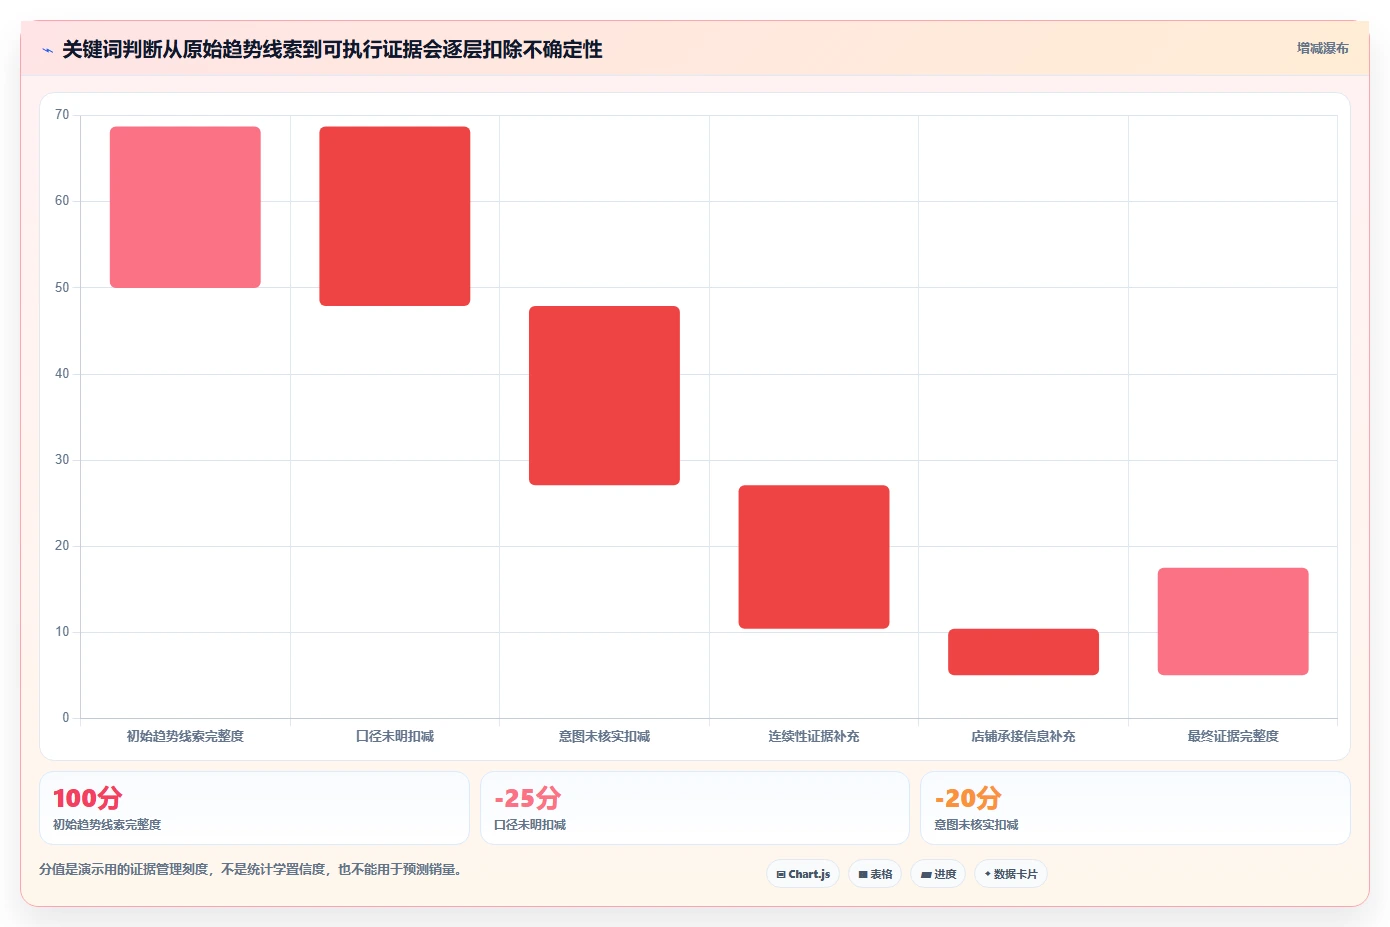Screen dimensions: 1390x927
Task: Click axis label 初始趋势线索完整度
Action: [185, 736]
